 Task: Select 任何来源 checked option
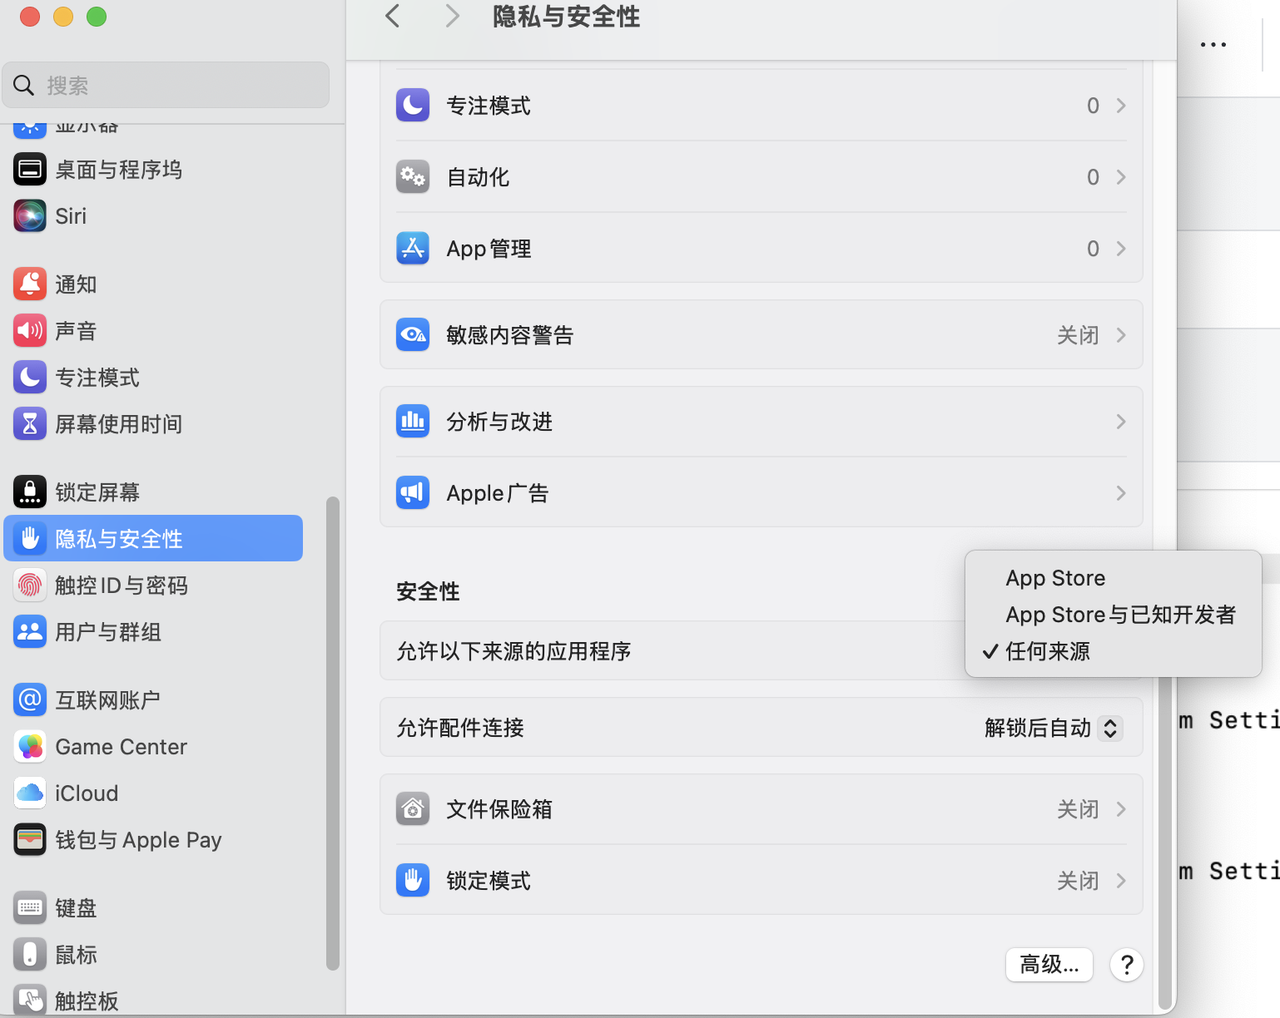coord(1047,651)
